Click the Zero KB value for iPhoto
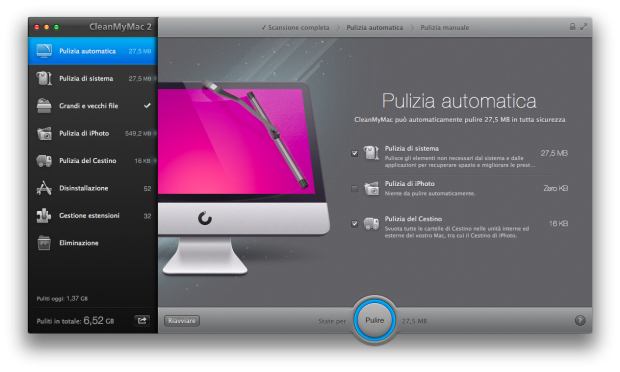This screenshot has width=620, height=372. 556,188
